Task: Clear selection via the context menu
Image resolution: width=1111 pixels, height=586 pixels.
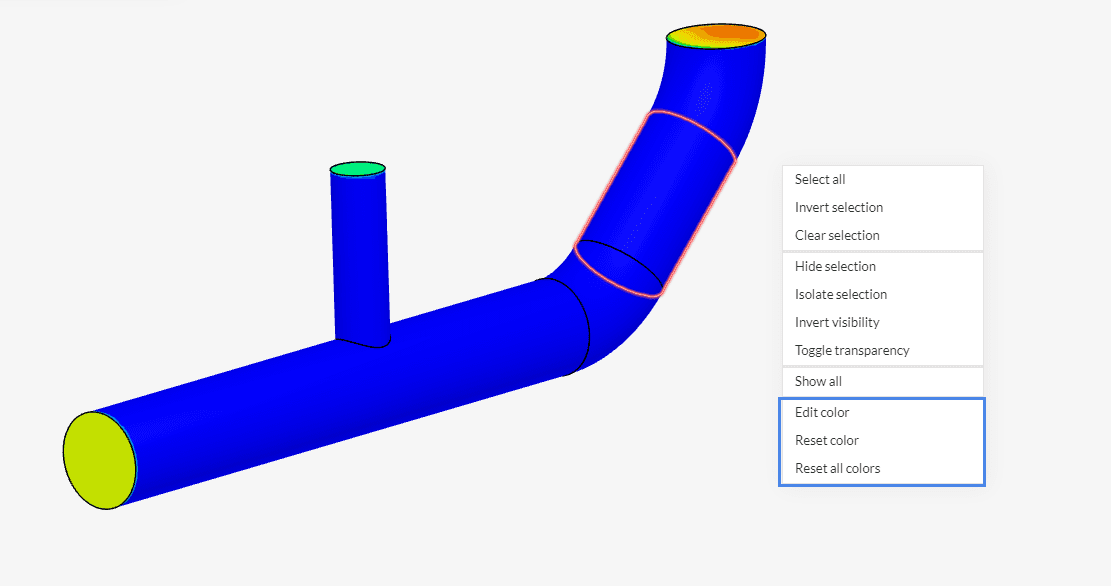Action: 837,236
